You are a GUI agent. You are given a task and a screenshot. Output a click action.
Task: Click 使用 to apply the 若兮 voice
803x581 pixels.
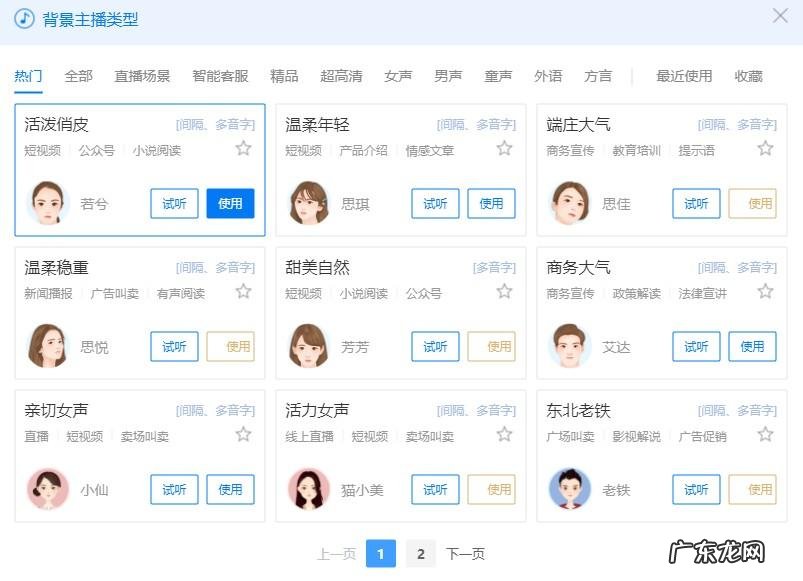[229, 203]
